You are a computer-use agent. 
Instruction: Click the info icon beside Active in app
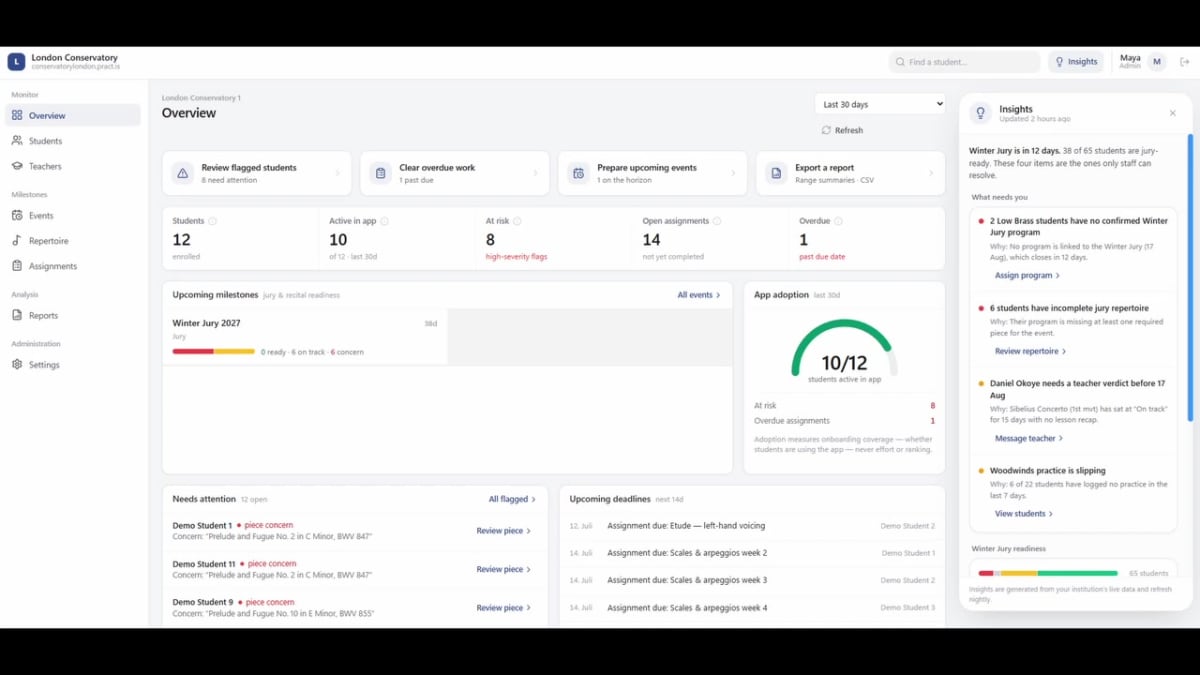(384, 221)
